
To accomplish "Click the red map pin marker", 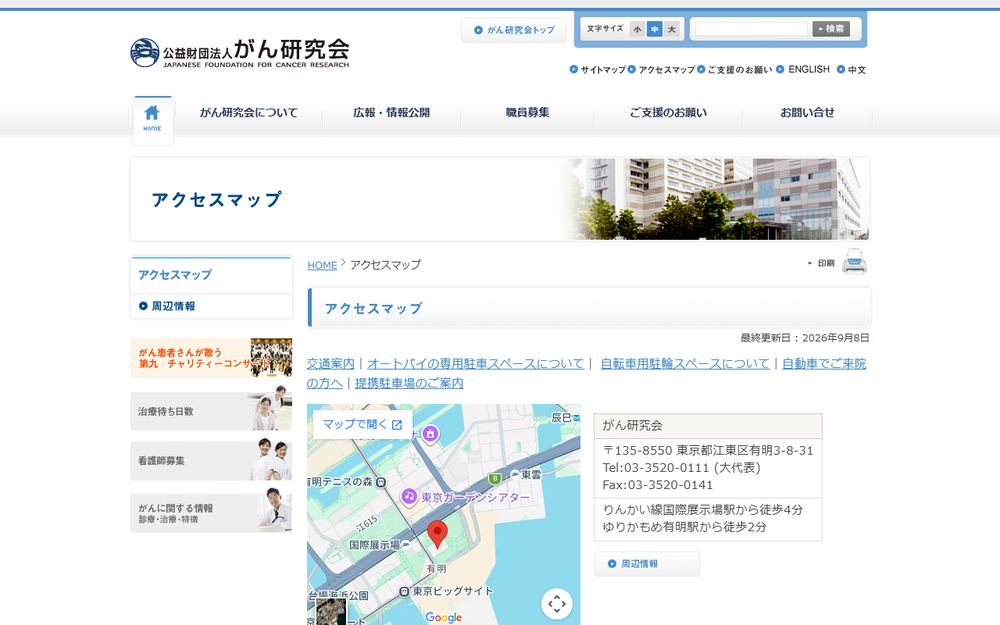I will click(437, 534).
